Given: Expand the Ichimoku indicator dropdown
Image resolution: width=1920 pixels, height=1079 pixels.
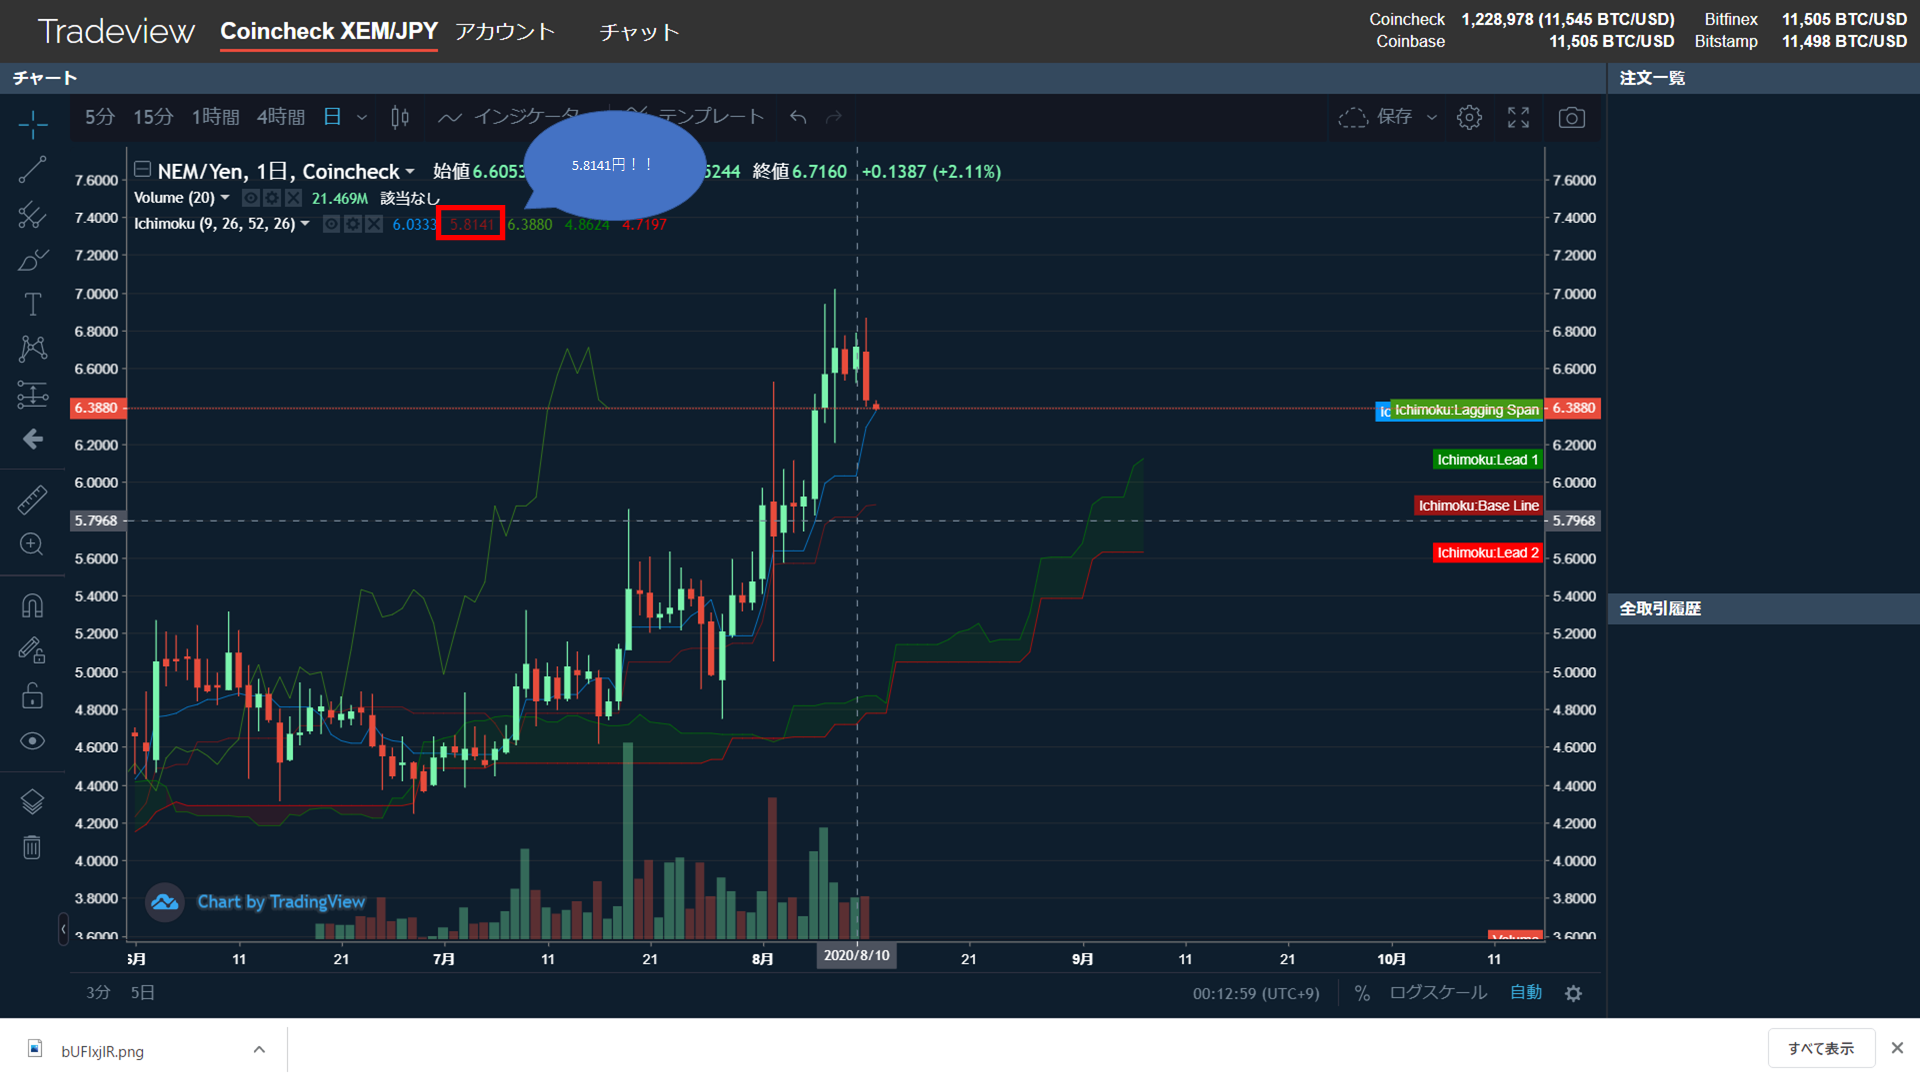Looking at the screenshot, I should tap(305, 223).
